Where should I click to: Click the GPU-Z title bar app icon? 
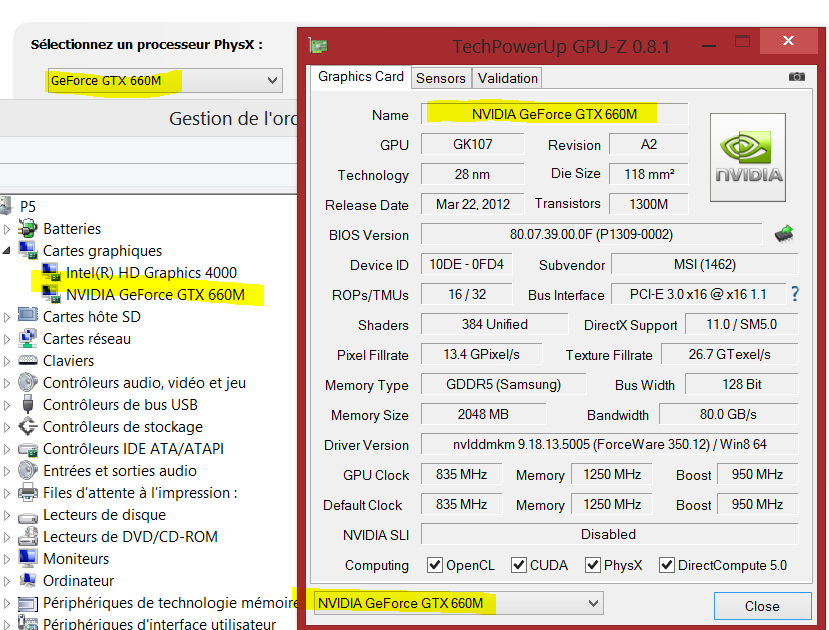click(318, 46)
